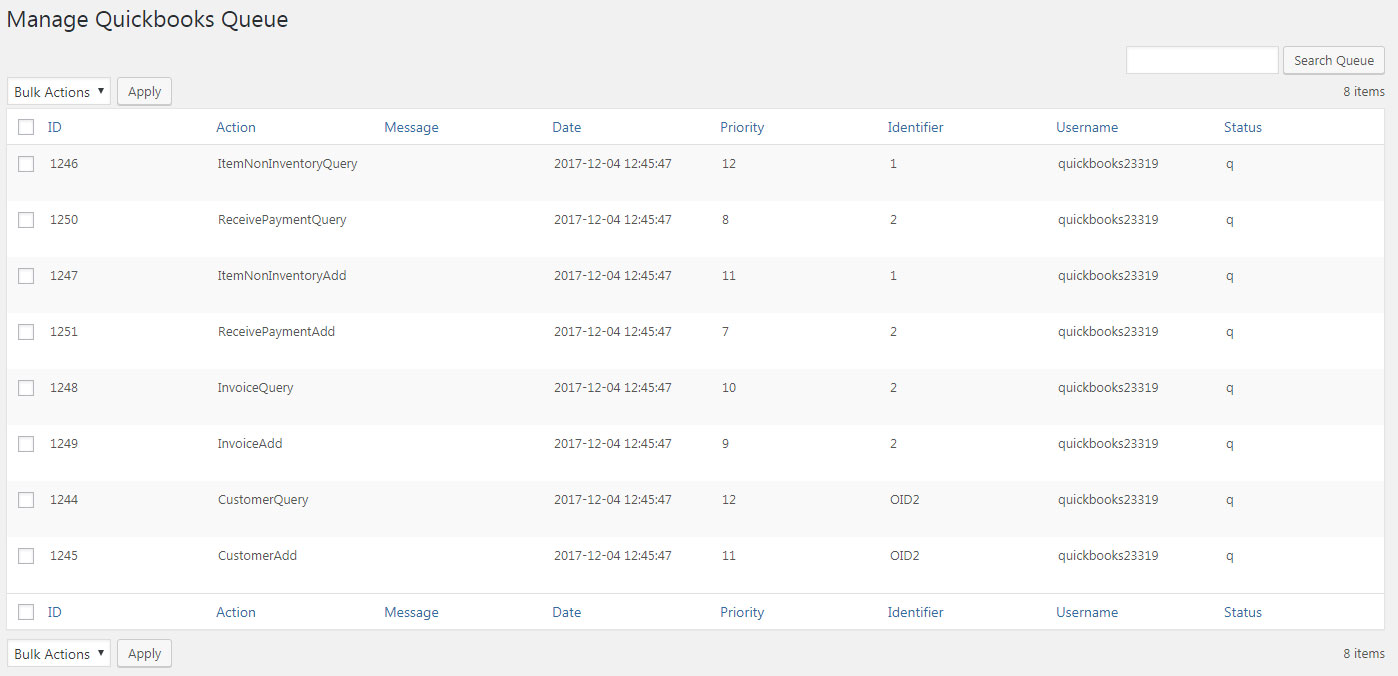Click status 'q' of the ItemNonInventoryAdd row
Viewport: 1398px width, 676px height.
1230,276
